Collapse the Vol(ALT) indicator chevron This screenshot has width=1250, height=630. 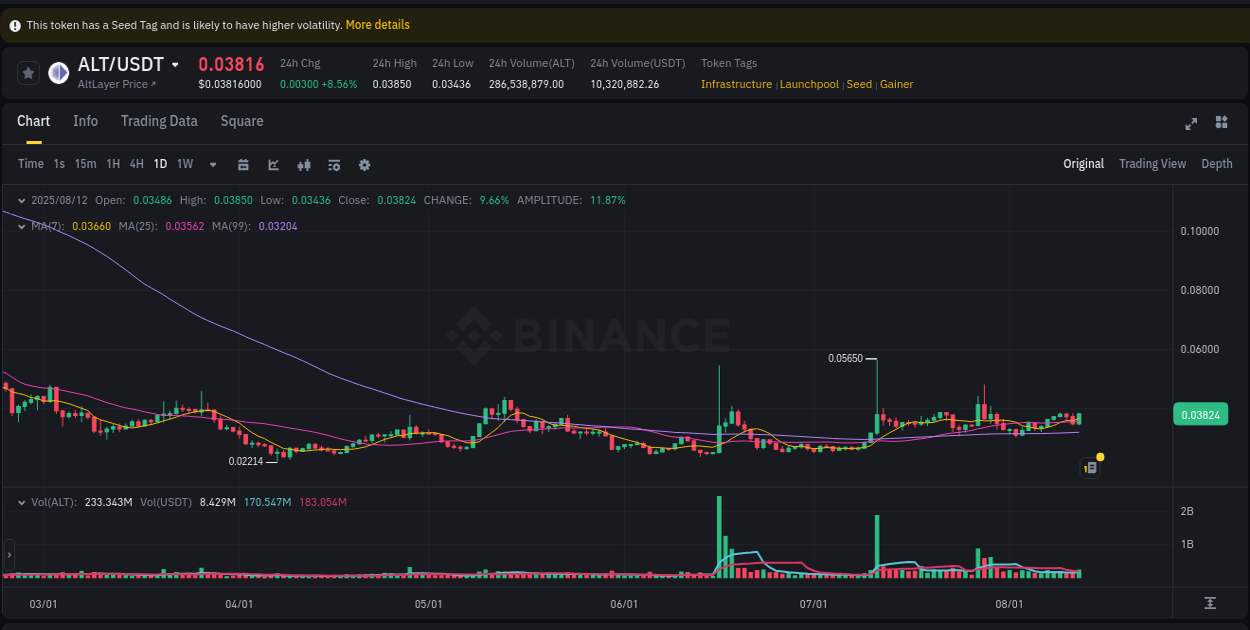click(21, 502)
